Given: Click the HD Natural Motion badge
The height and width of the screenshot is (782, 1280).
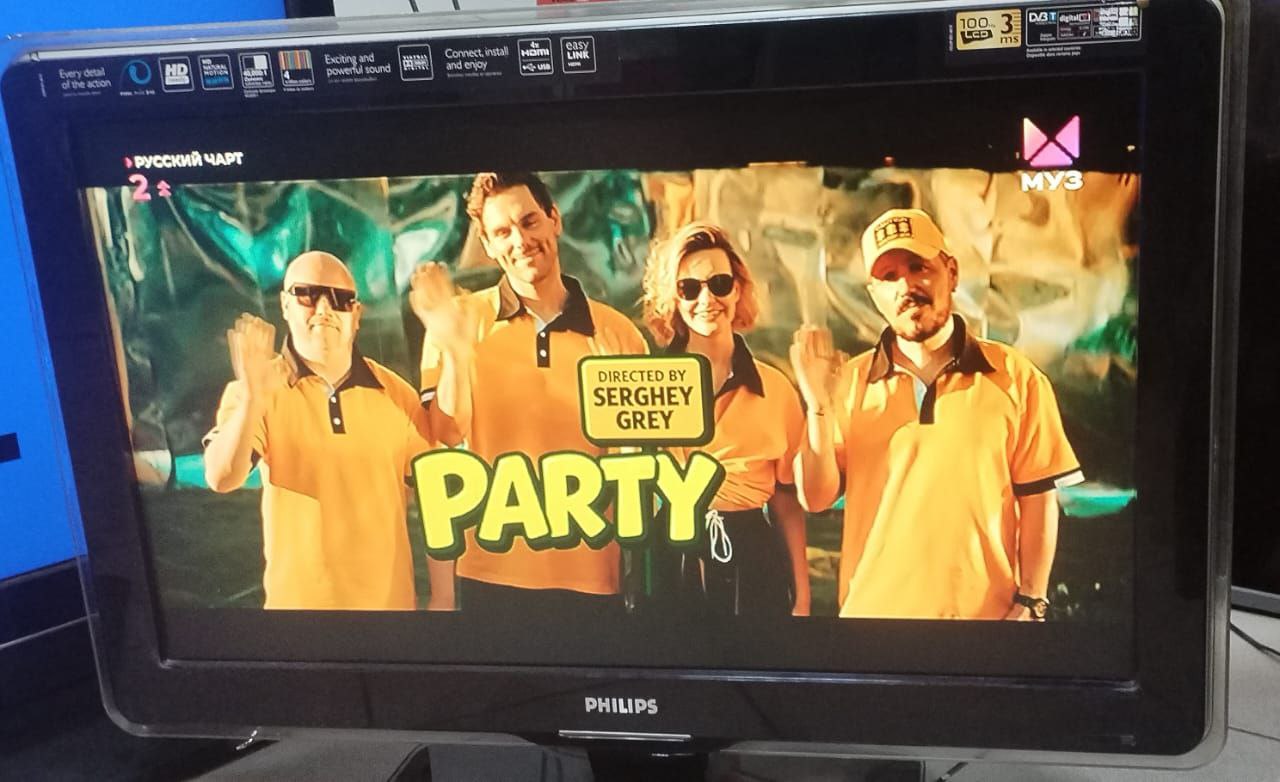Looking at the screenshot, I should [x=215, y=72].
